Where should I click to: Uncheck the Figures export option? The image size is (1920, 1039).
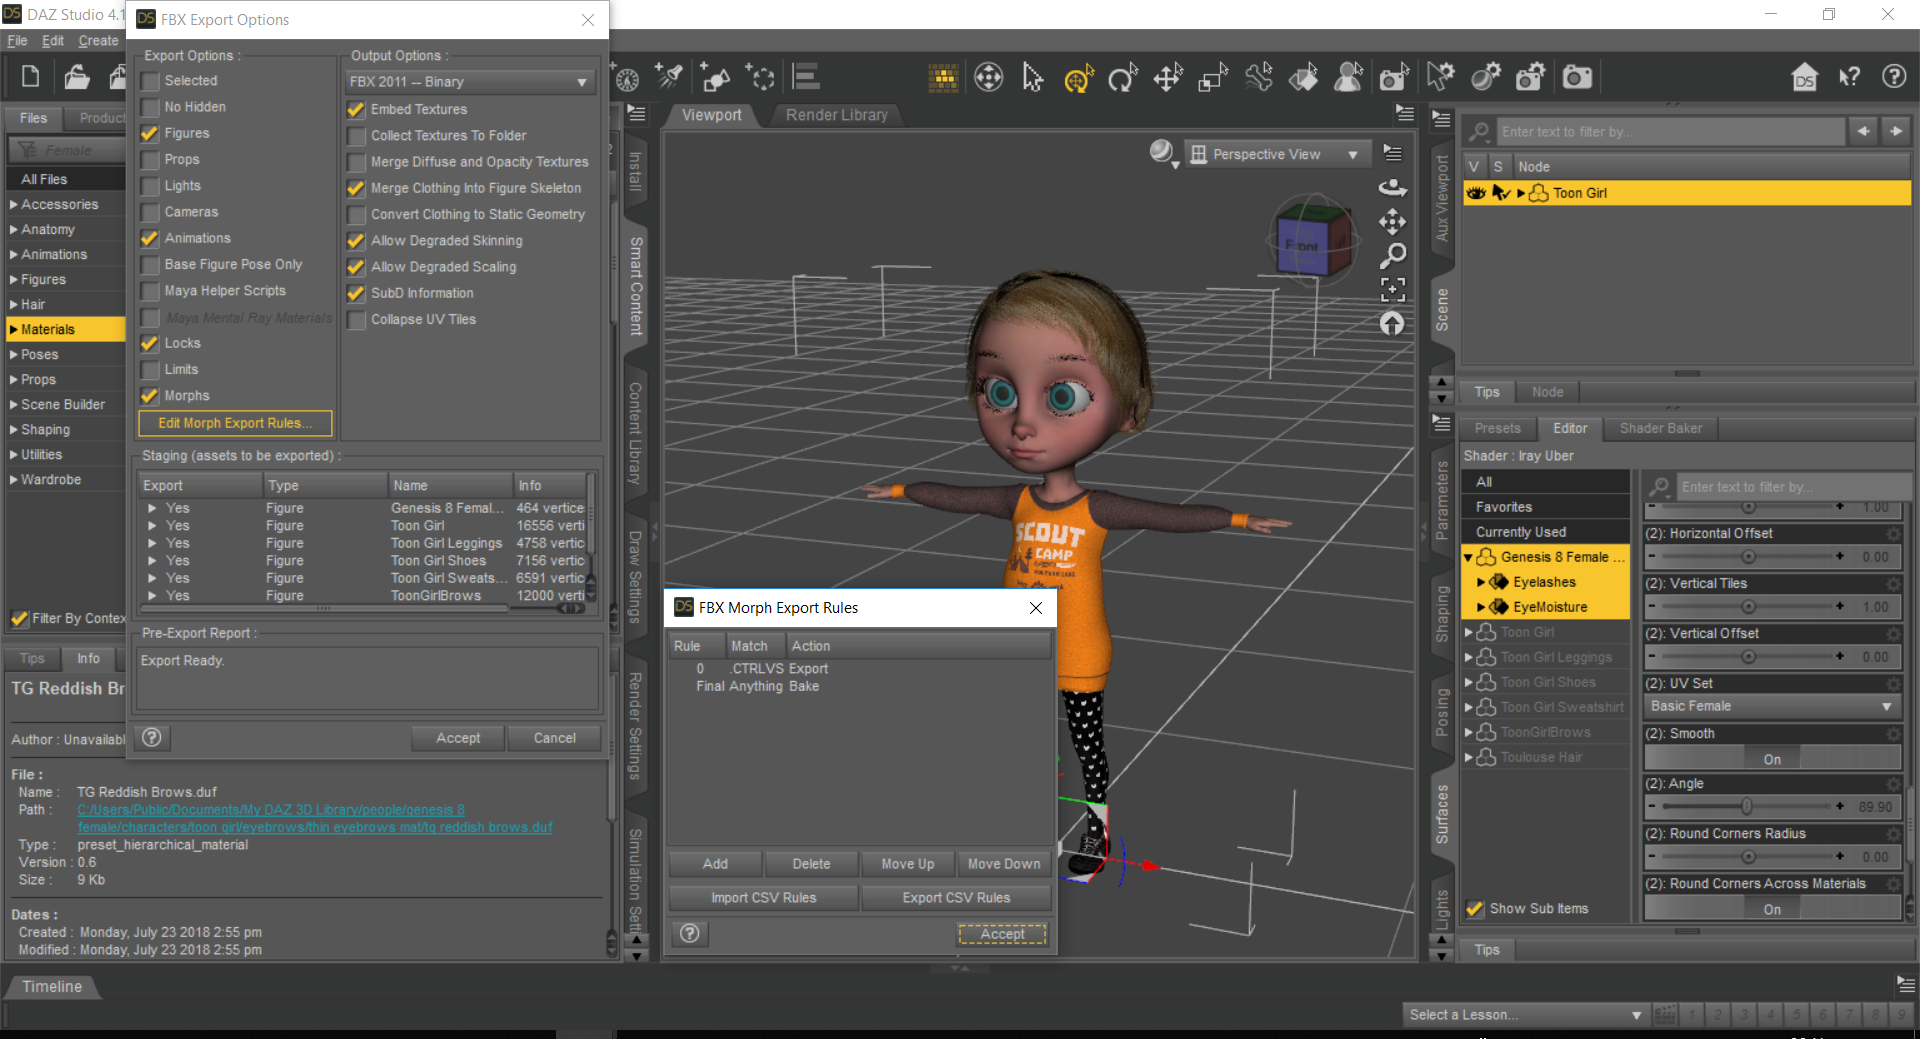pyautogui.click(x=150, y=133)
